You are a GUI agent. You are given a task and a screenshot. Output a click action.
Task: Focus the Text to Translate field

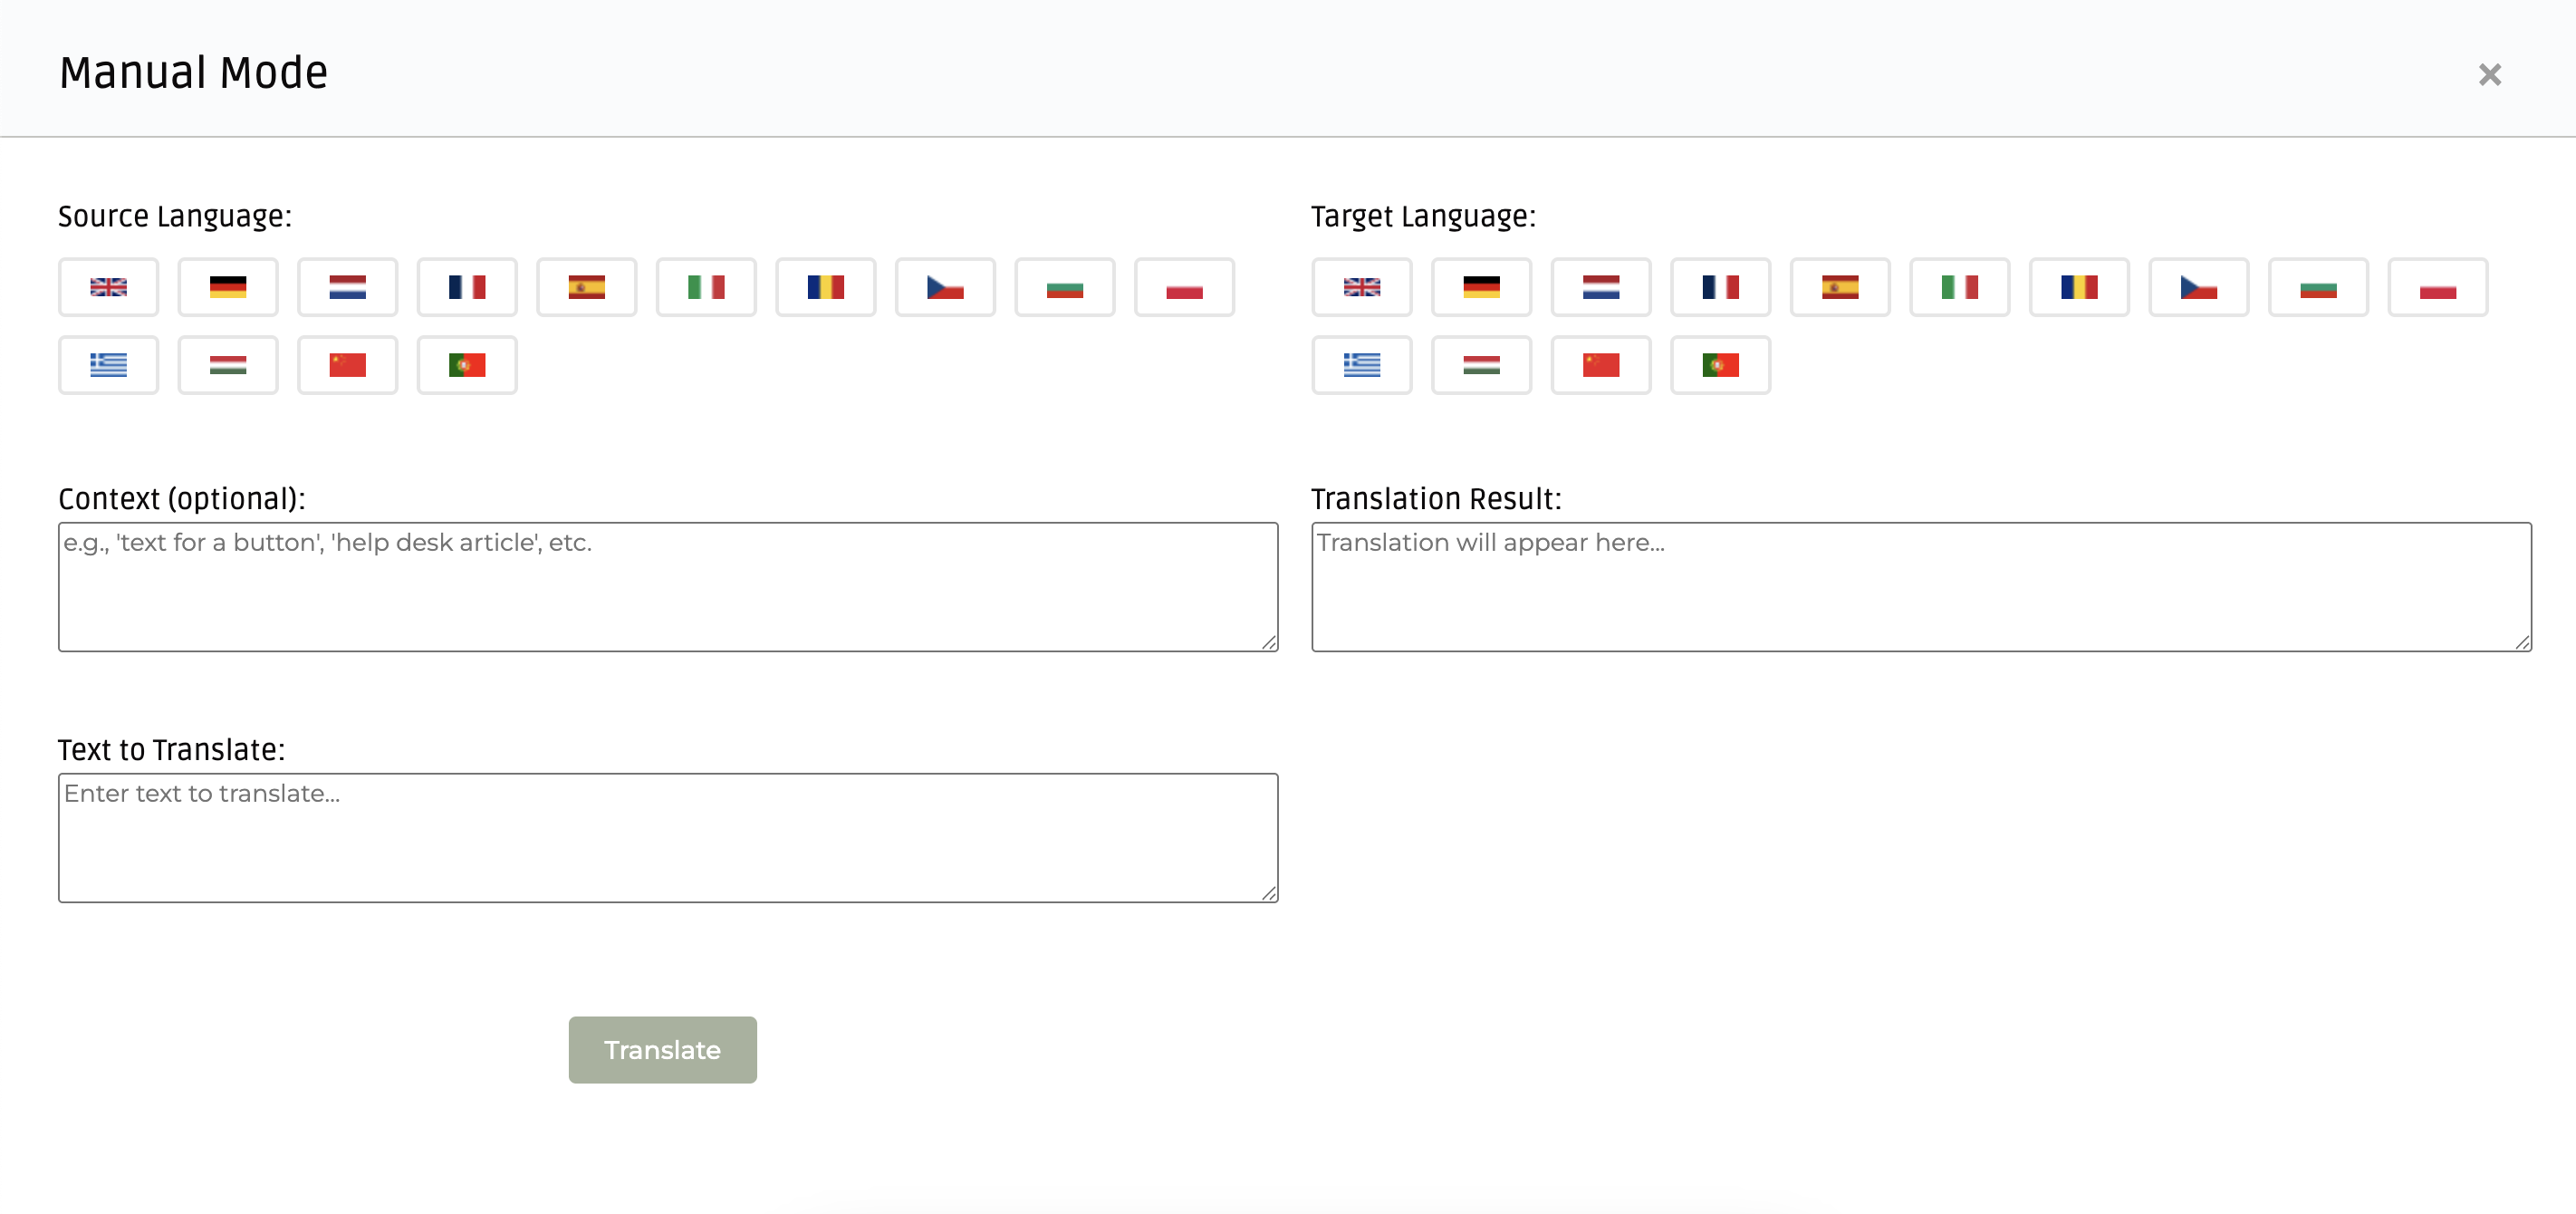tap(667, 838)
